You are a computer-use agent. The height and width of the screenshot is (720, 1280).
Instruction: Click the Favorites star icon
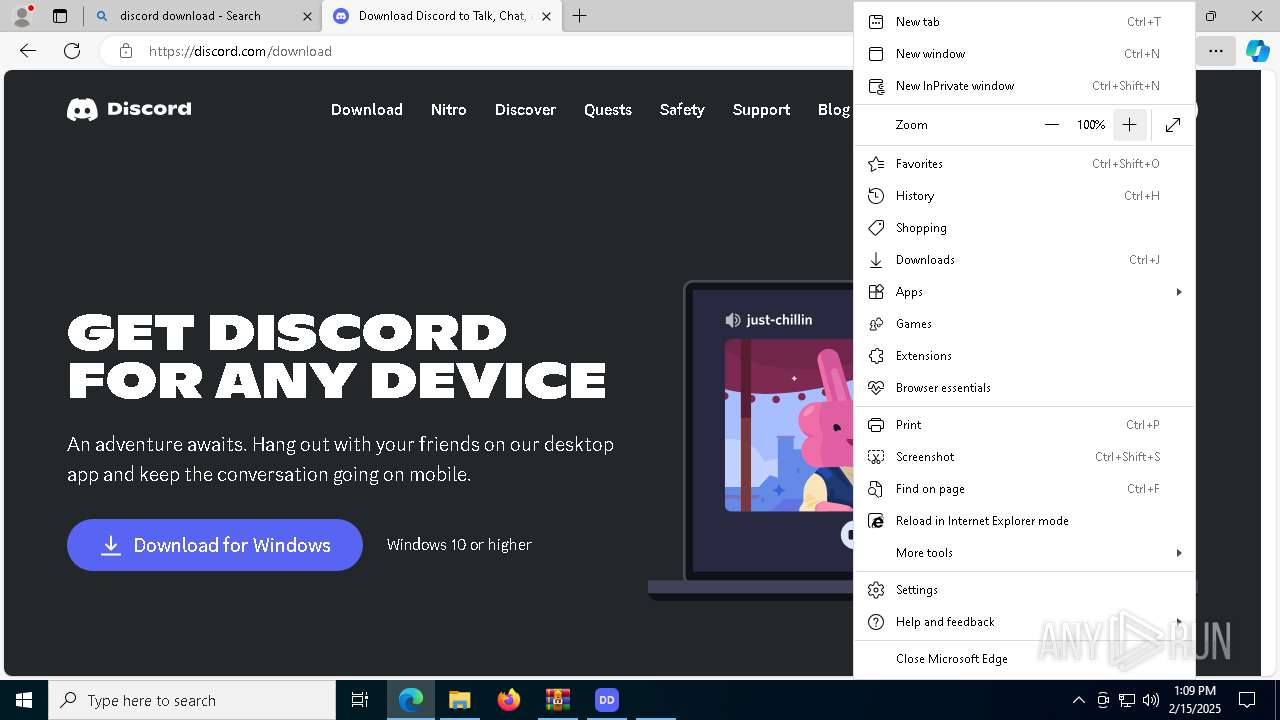[876, 164]
